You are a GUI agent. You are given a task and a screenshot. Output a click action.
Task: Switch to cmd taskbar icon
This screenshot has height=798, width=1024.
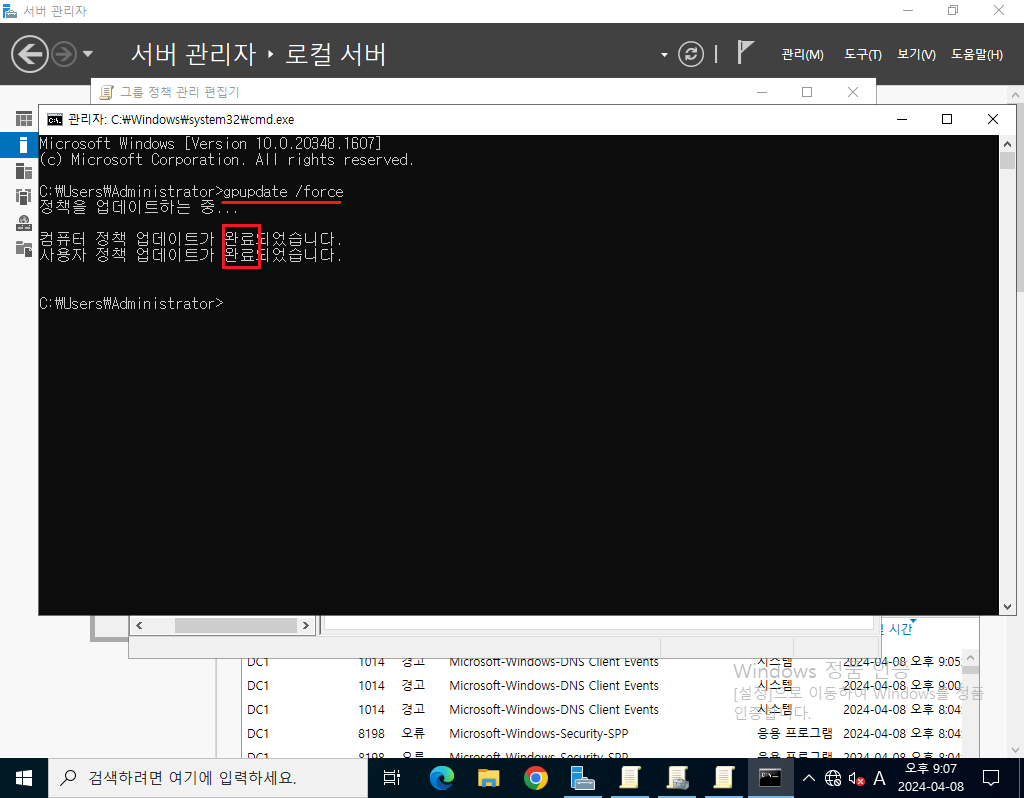771,778
